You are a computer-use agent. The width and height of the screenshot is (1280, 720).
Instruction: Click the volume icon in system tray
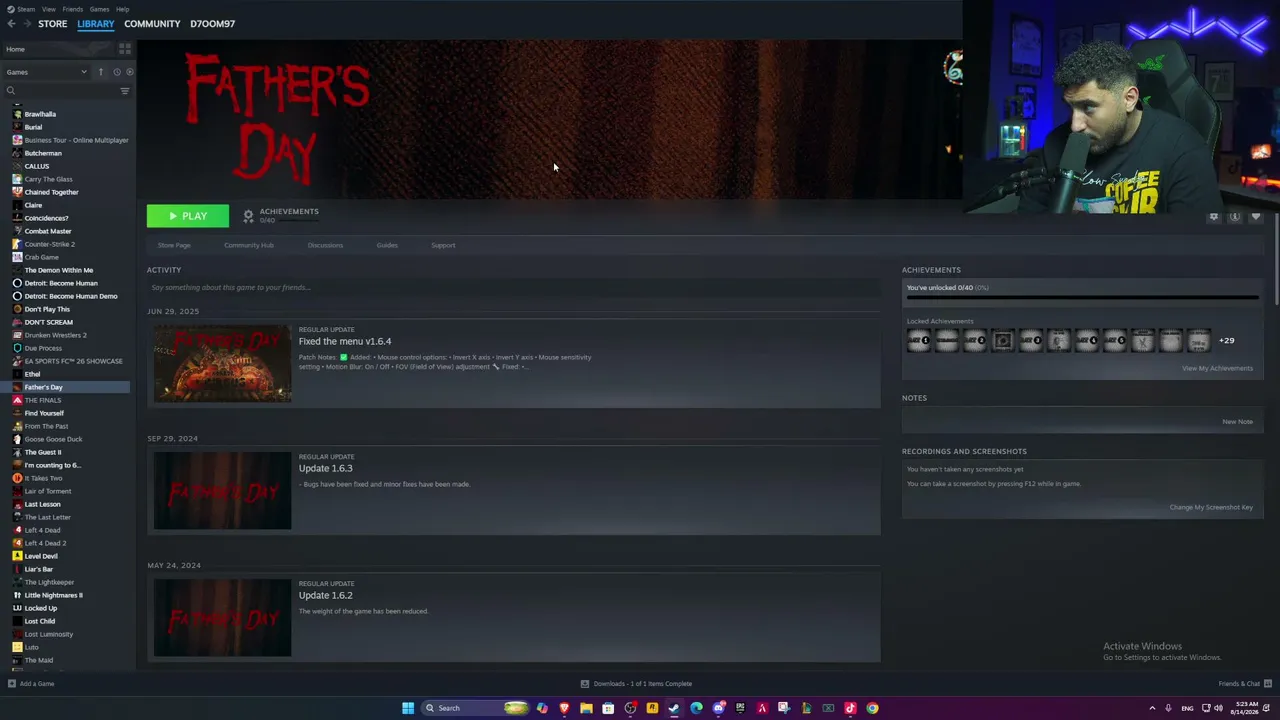[1218, 708]
